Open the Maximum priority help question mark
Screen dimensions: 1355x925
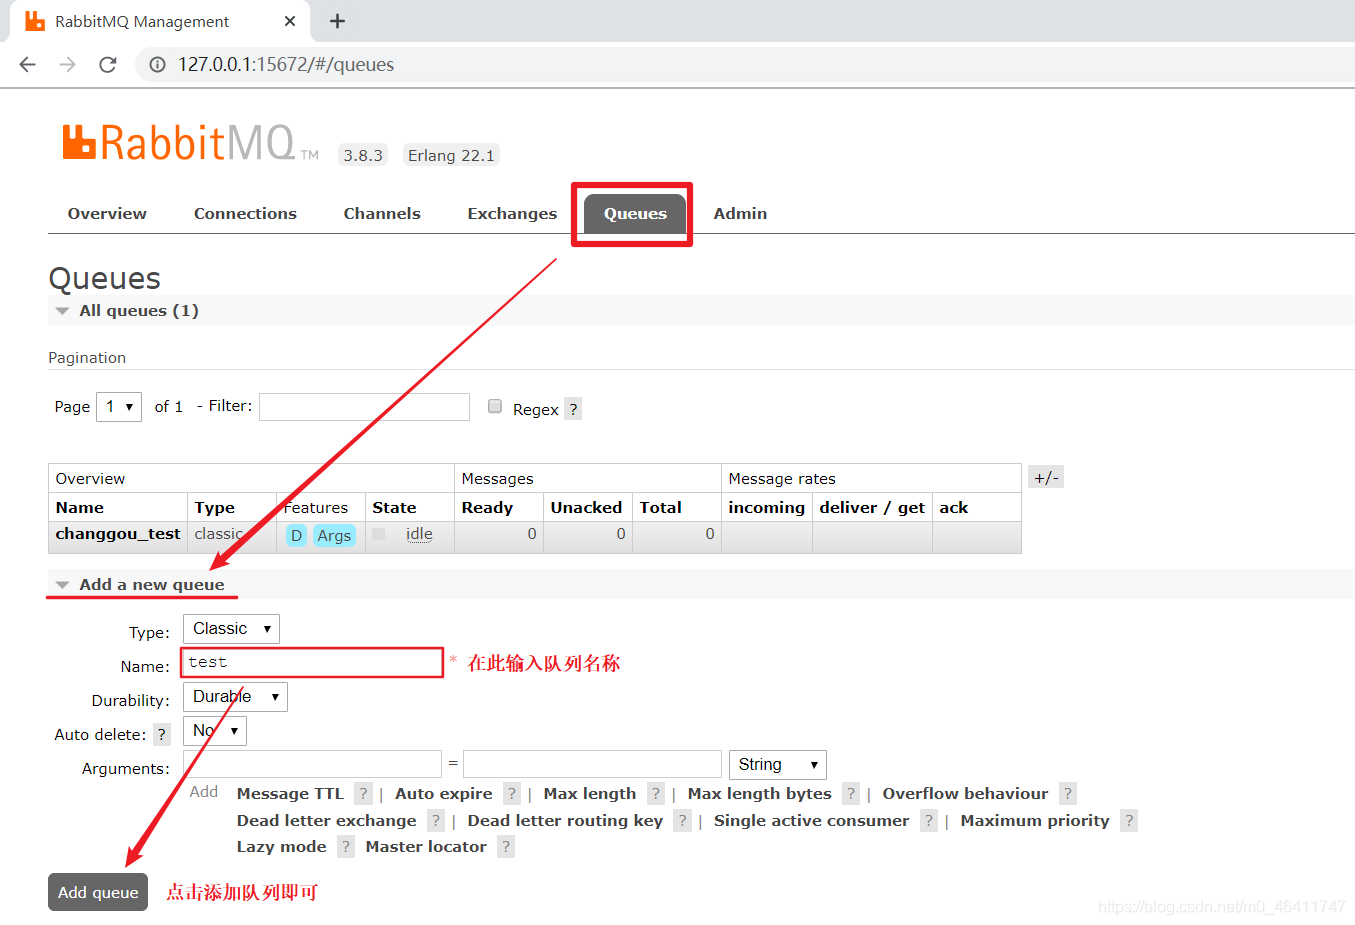[1129, 820]
